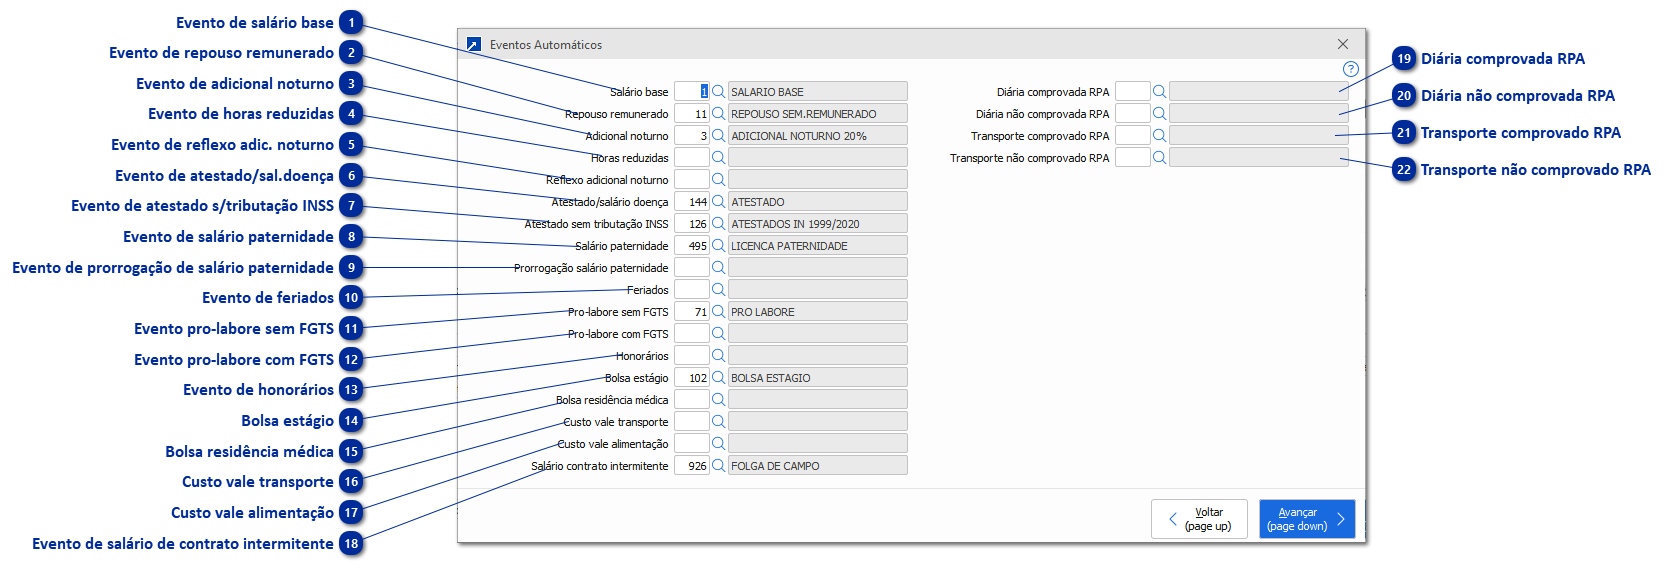
Task: Close the Eventos Automáticos dialog
Action: click(x=1343, y=44)
